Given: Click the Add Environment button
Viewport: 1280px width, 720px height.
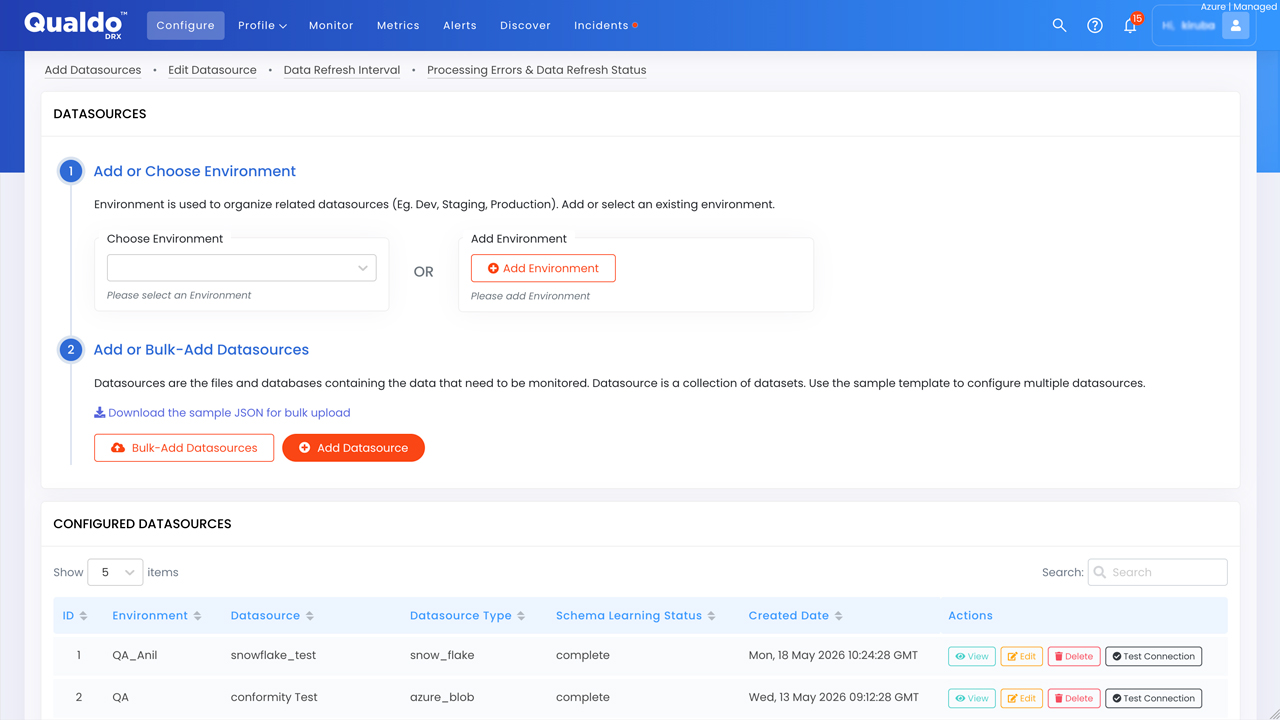Looking at the screenshot, I should click(543, 268).
